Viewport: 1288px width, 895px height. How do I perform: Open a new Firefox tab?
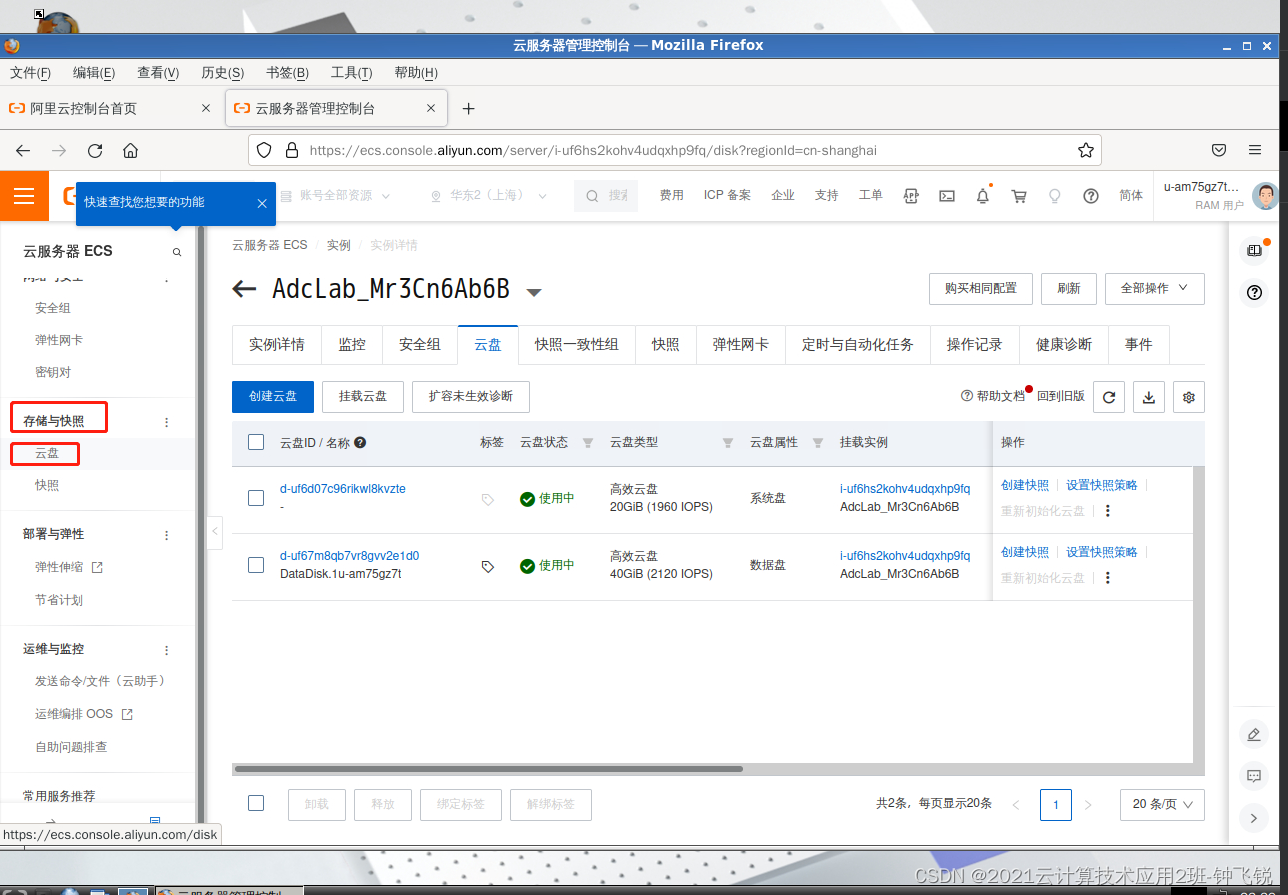tap(468, 108)
